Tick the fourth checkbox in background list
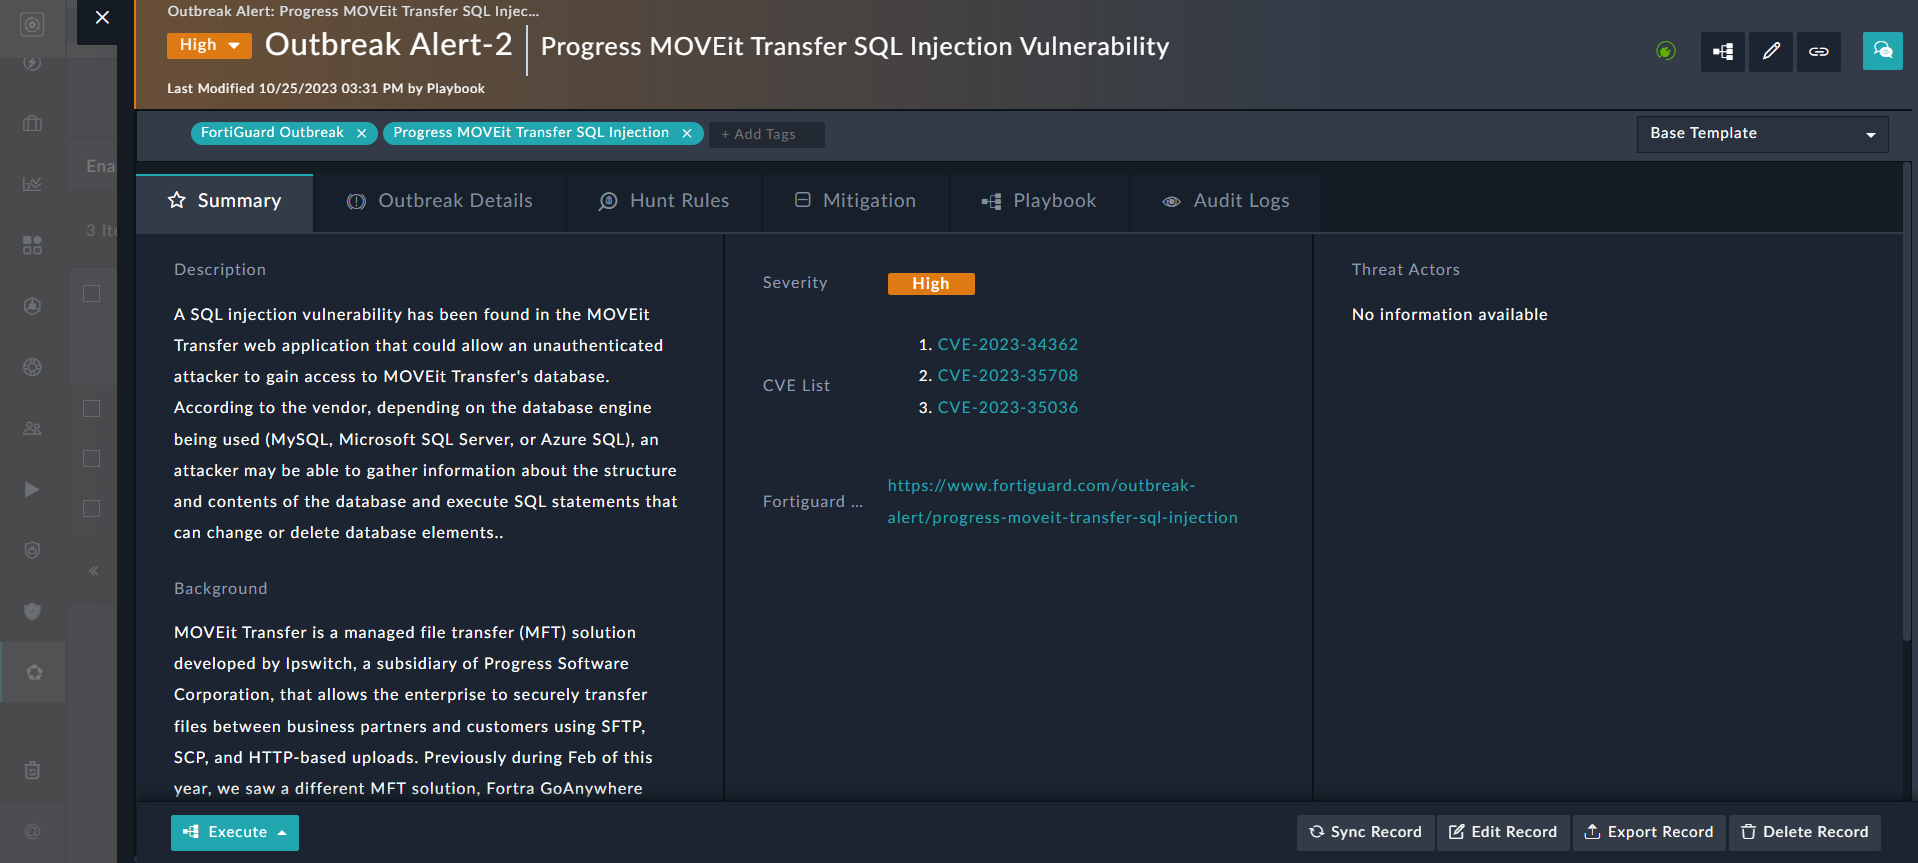The height and width of the screenshot is (863, 1918). tap(91, 509)
